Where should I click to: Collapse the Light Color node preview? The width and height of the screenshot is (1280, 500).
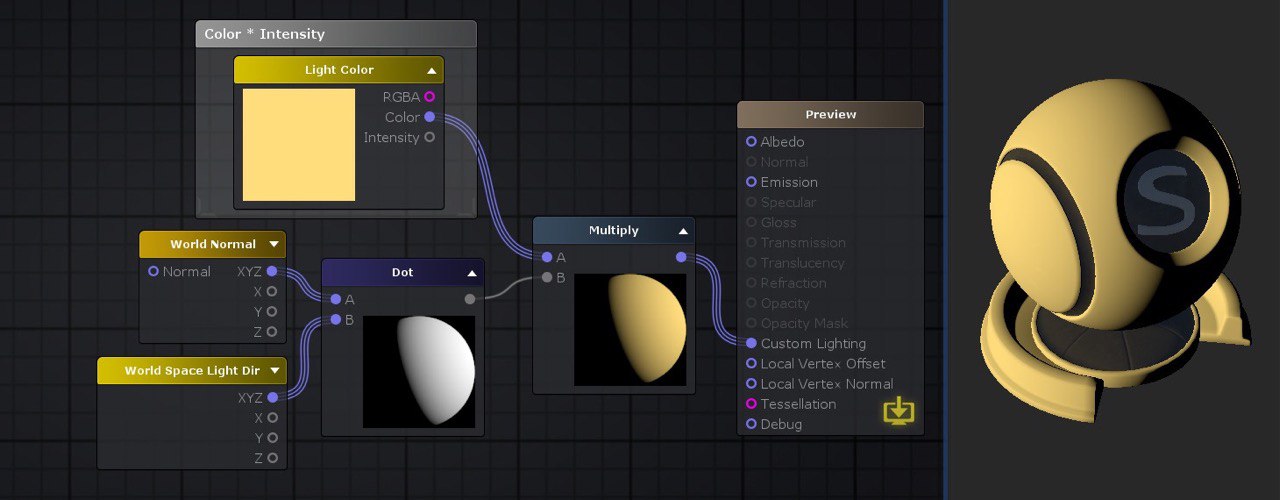[431, 71]
